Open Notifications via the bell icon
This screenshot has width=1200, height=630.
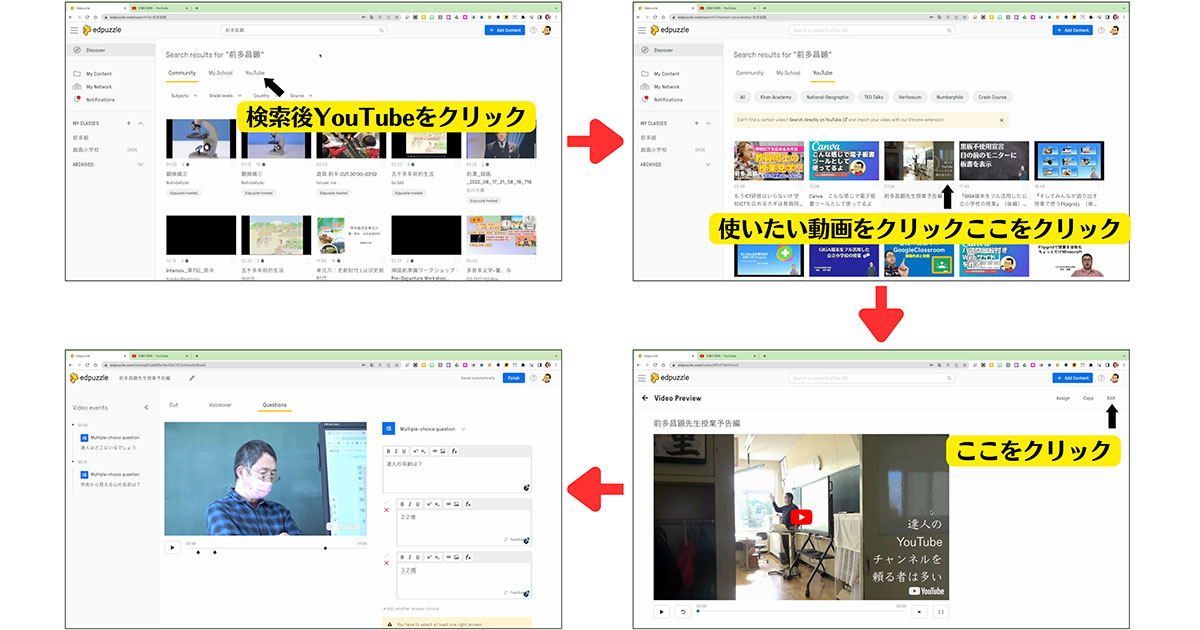[77, 99]
